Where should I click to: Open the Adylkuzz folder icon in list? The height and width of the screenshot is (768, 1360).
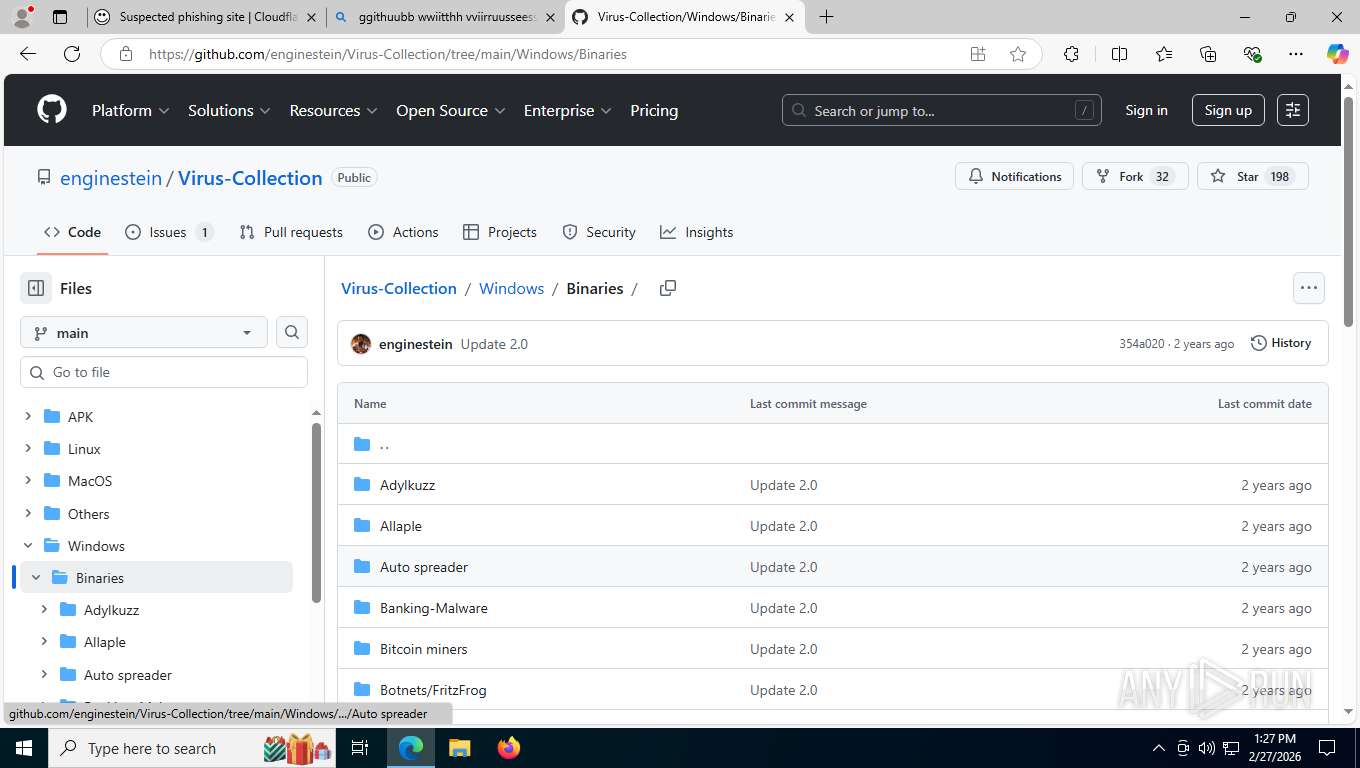pos(362,485)
